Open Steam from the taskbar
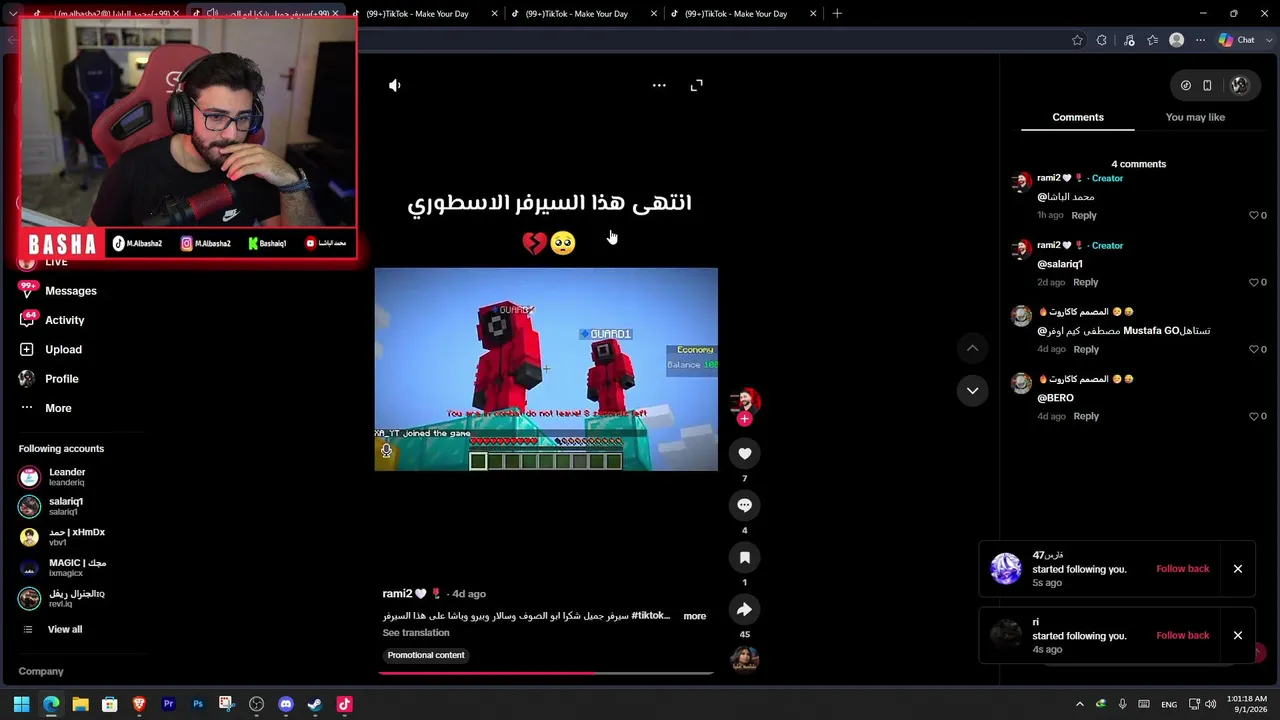Image resolution: width=1280 pixels, height=720 pixels. coord(315,704)
